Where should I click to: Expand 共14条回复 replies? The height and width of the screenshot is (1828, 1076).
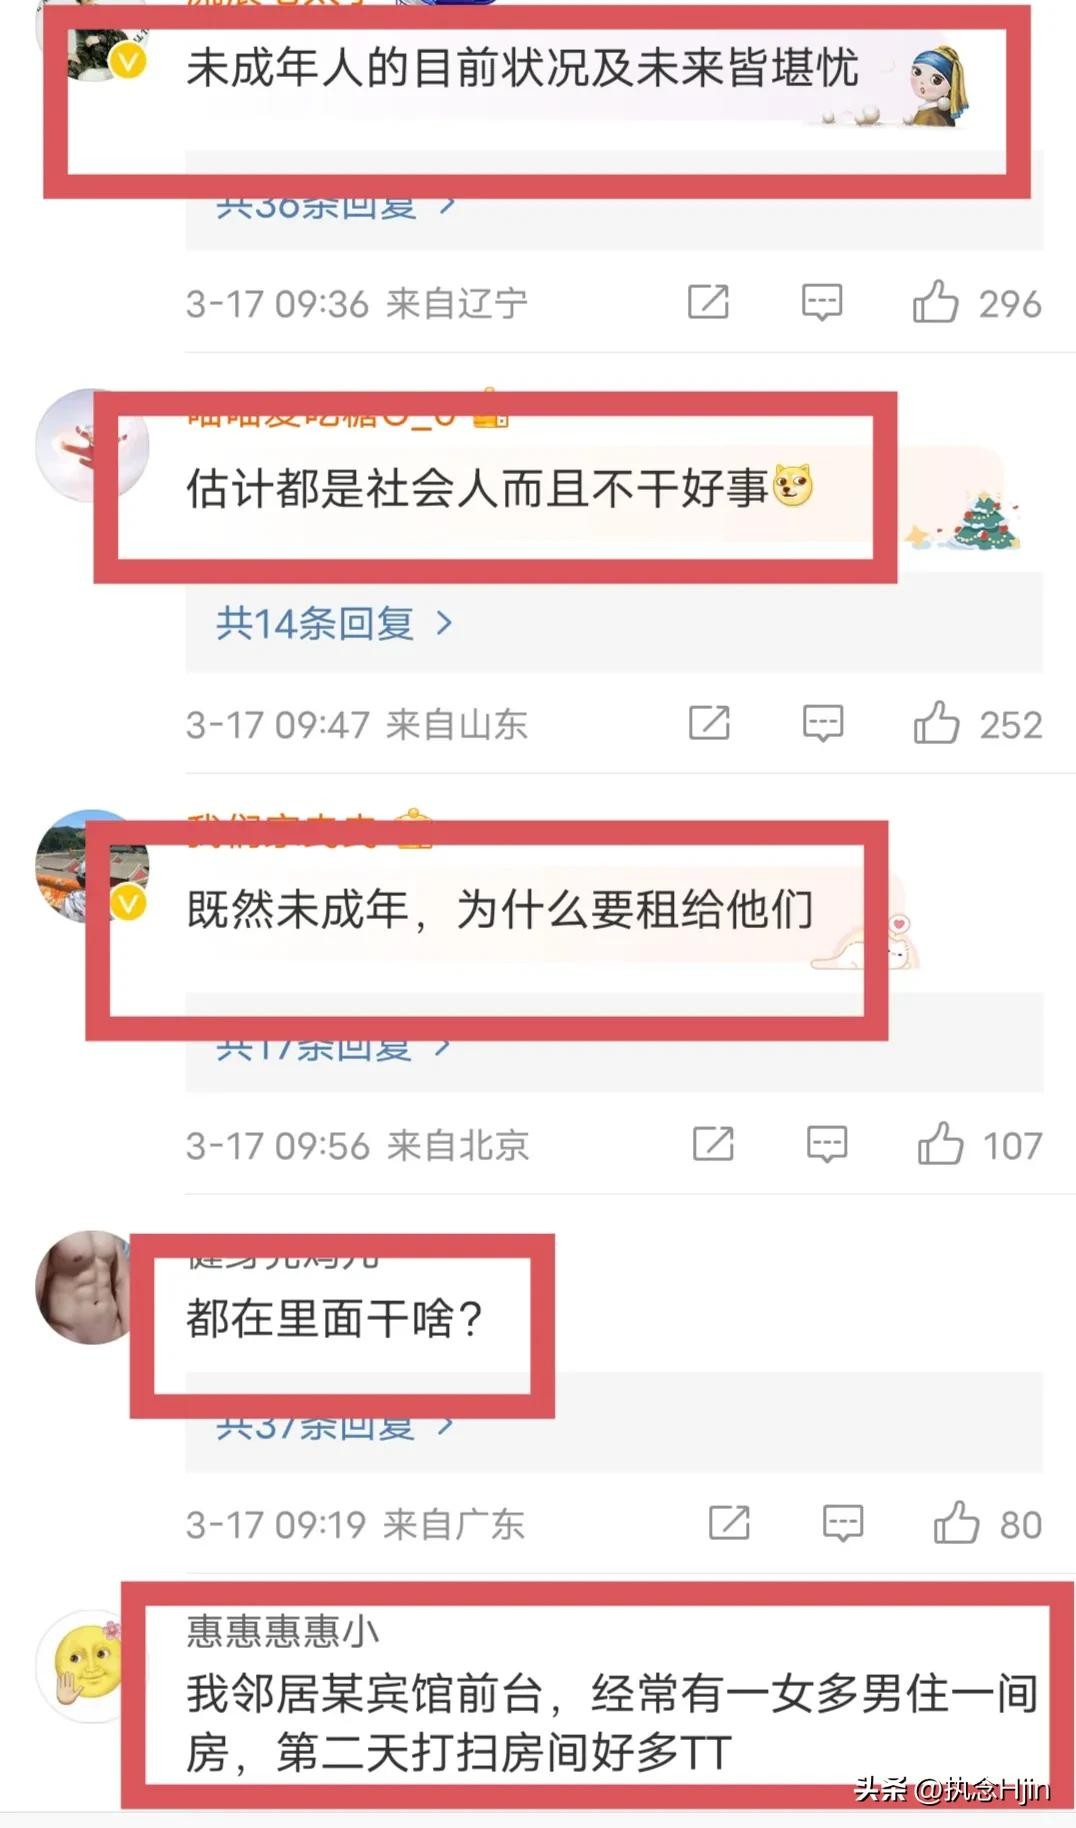click(335, 624)
